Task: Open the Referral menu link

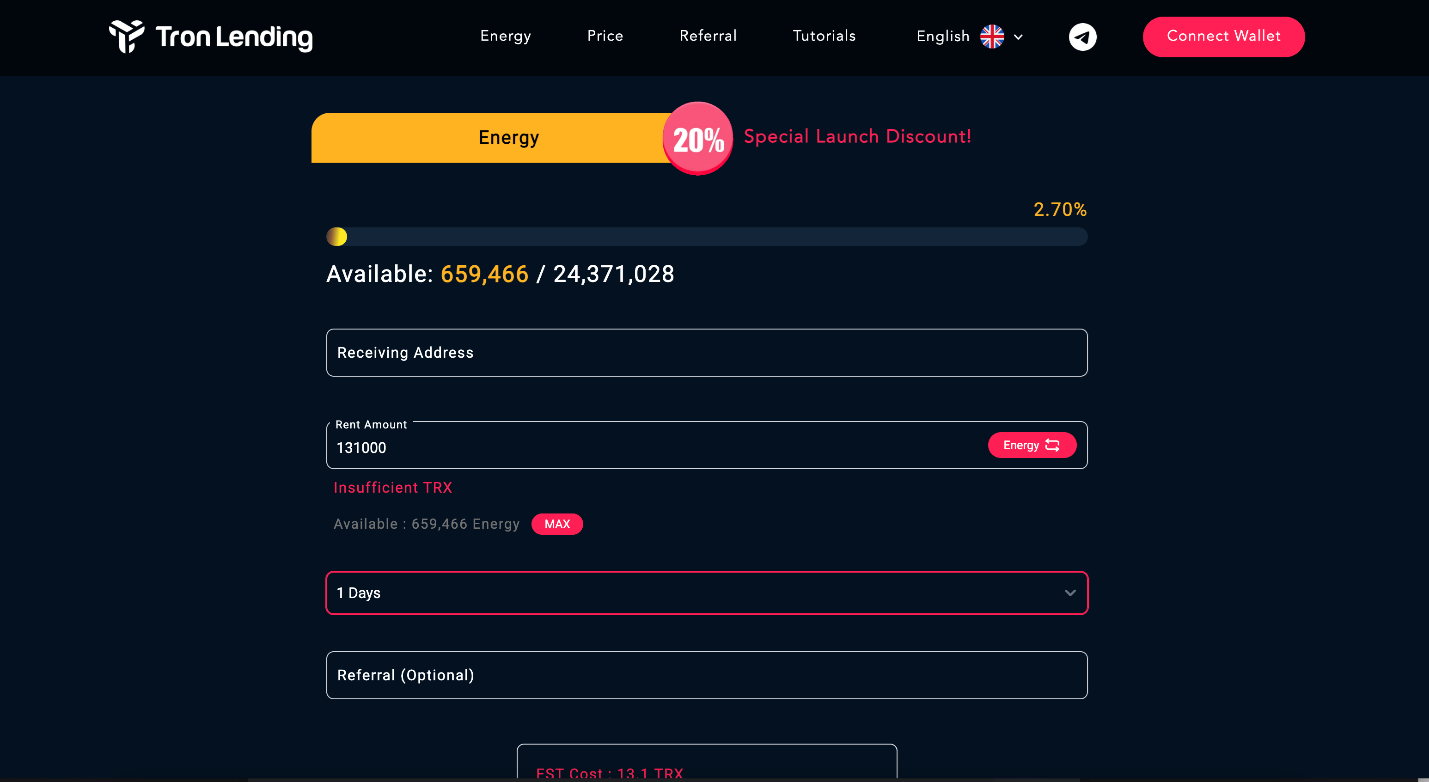Action: [x=708, y=36]
